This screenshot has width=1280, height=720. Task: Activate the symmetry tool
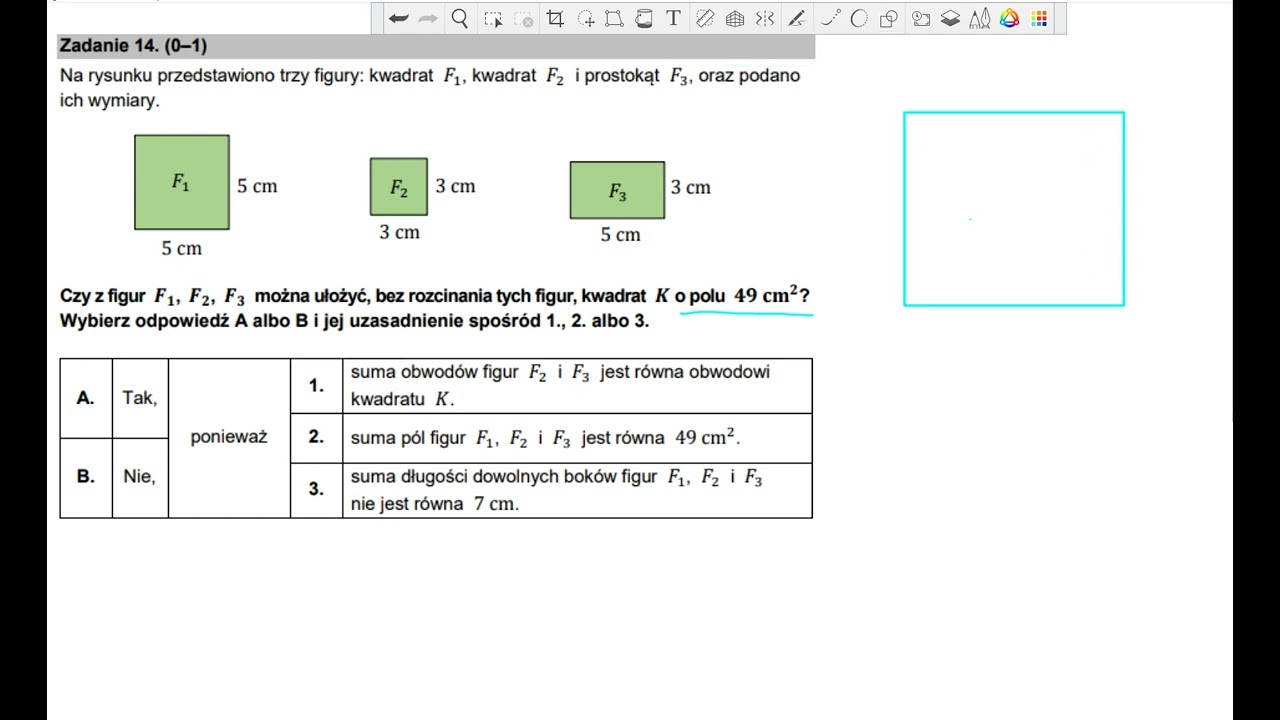[765, 18]
